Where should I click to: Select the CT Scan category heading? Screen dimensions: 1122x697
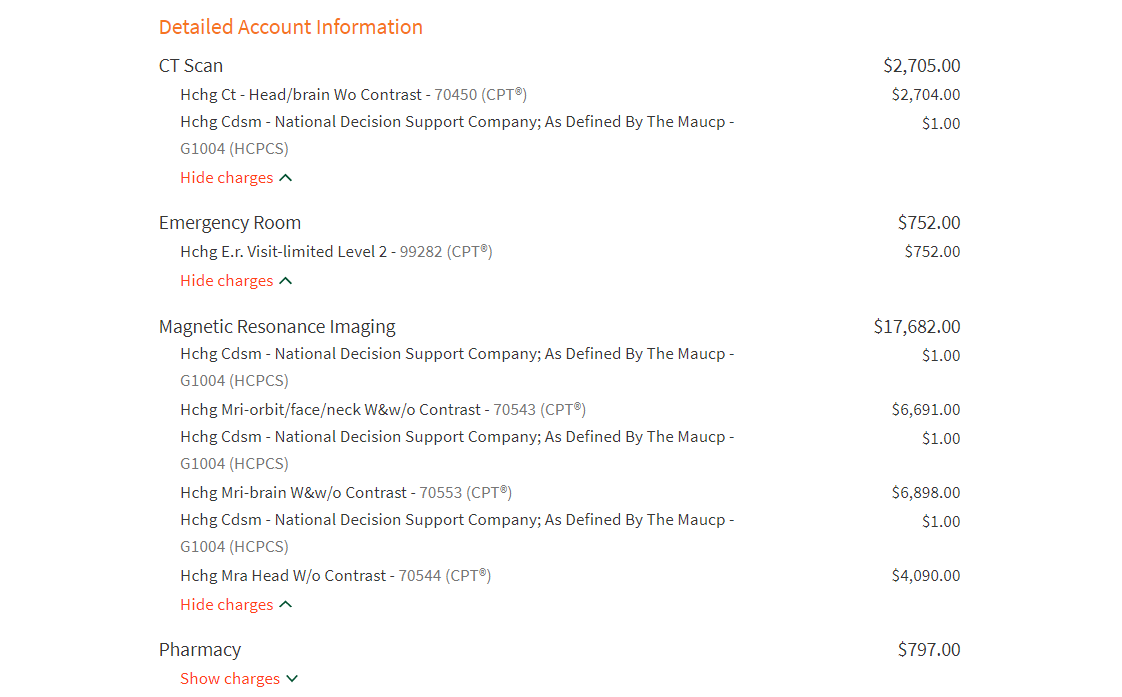[x=191, y=66]
